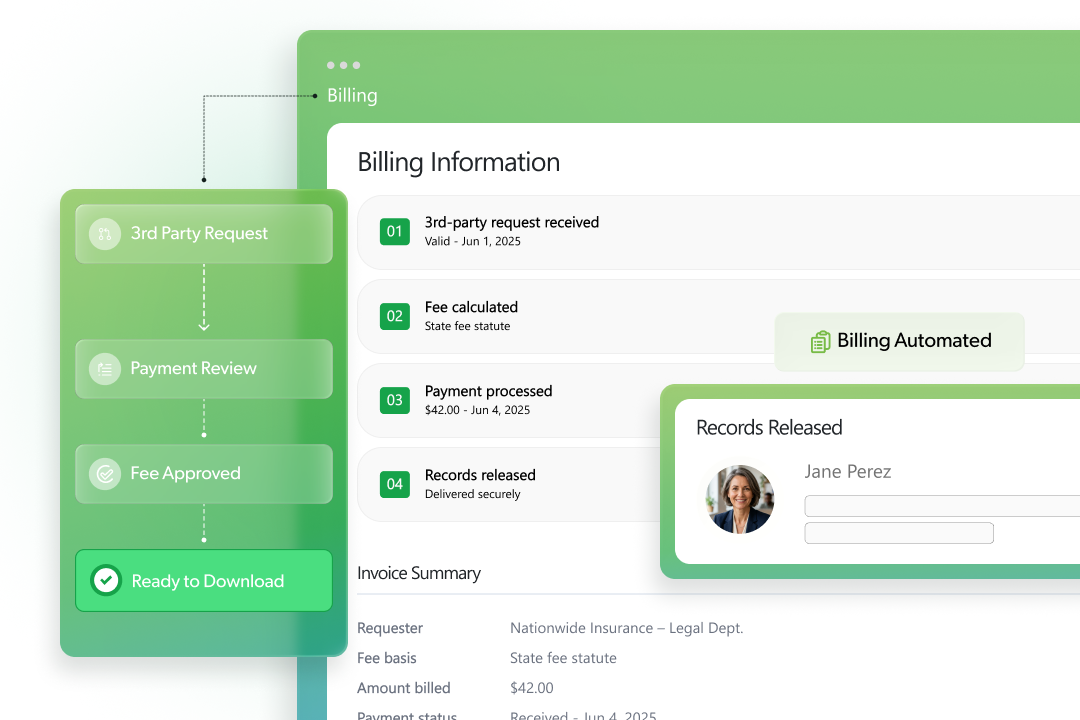Click the Invoice Summary heading
Viewport: 1080px width, 720px height.
pos(419,573)
